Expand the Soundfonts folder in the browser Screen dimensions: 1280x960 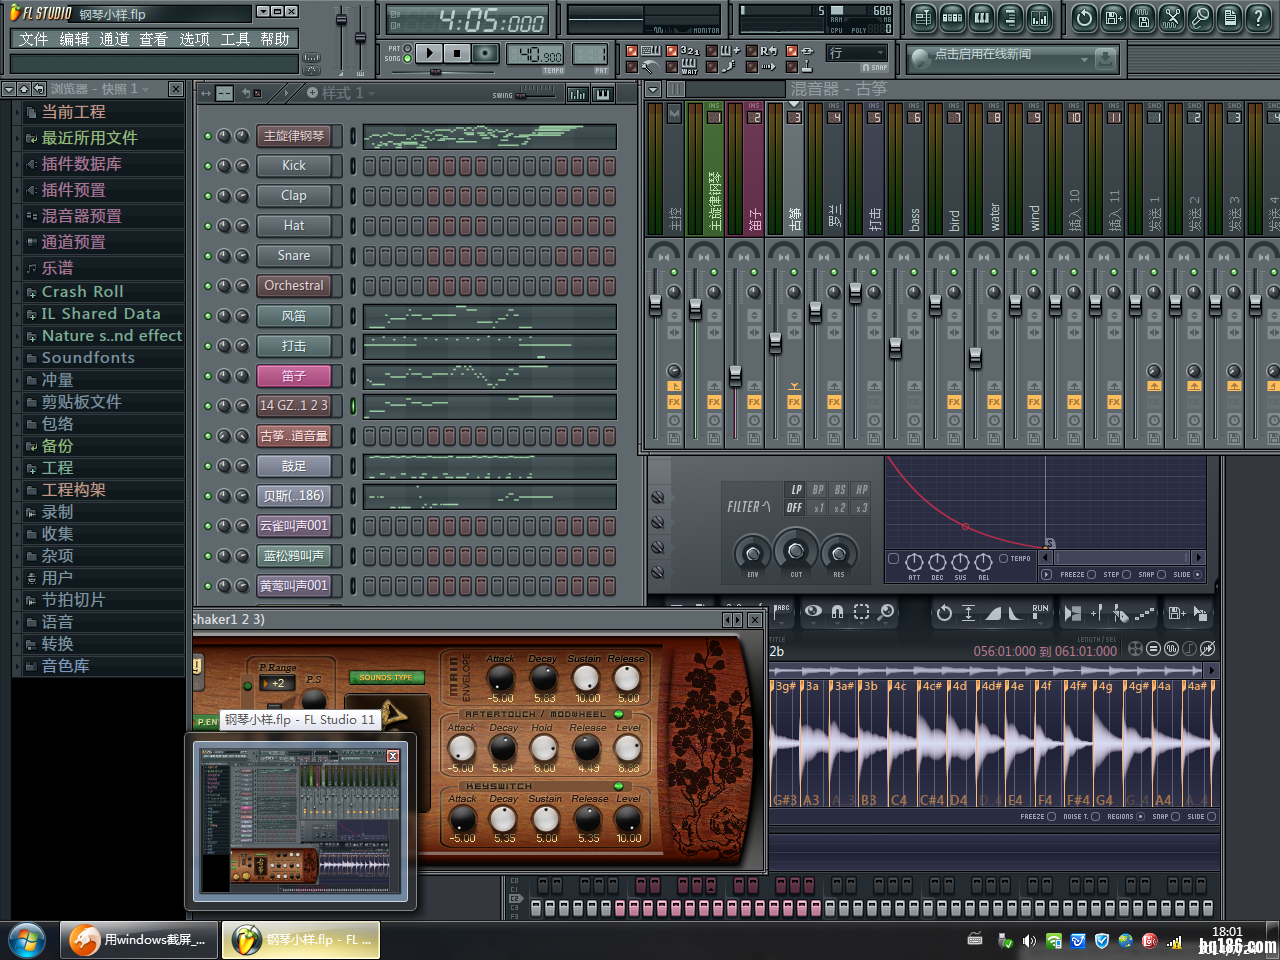[88, 358]
